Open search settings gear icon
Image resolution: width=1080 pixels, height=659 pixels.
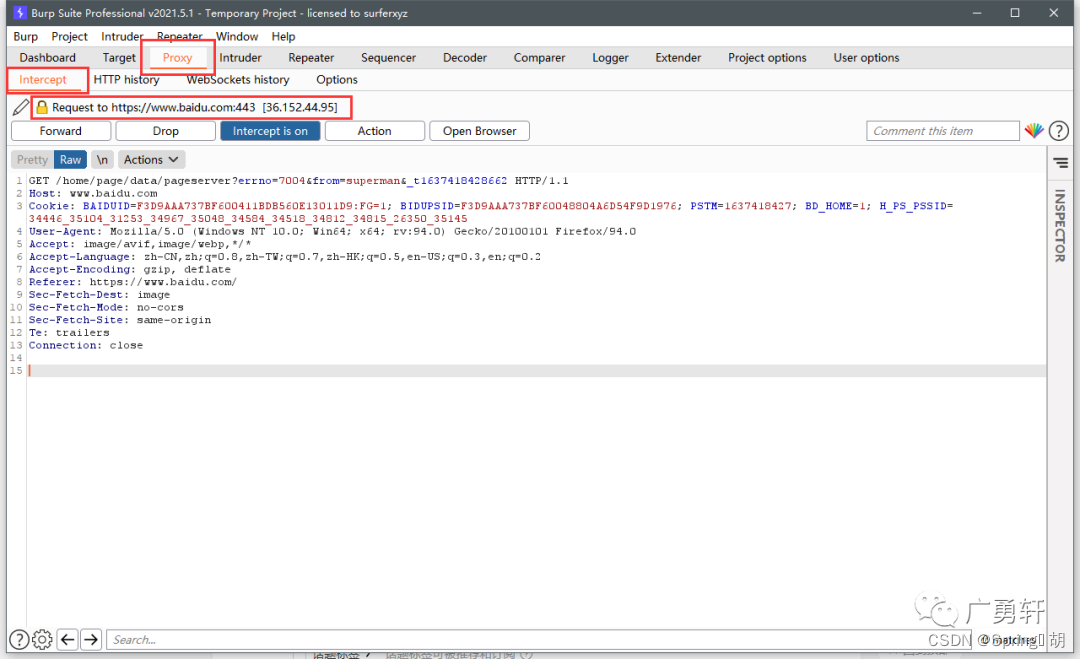[42, 640]
